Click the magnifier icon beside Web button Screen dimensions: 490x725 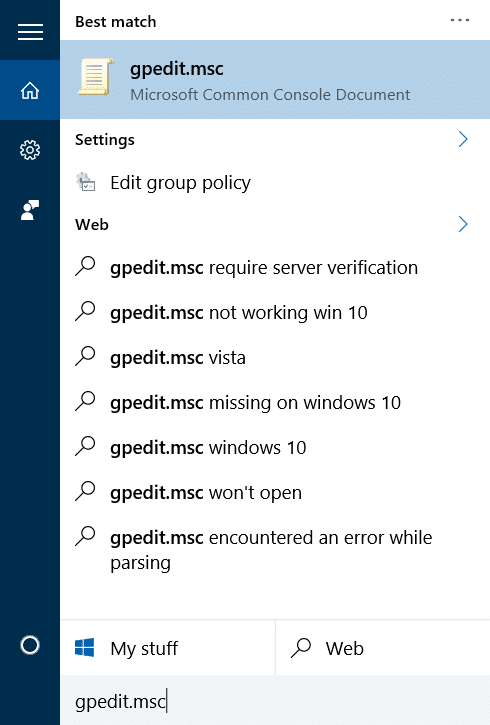301,648
